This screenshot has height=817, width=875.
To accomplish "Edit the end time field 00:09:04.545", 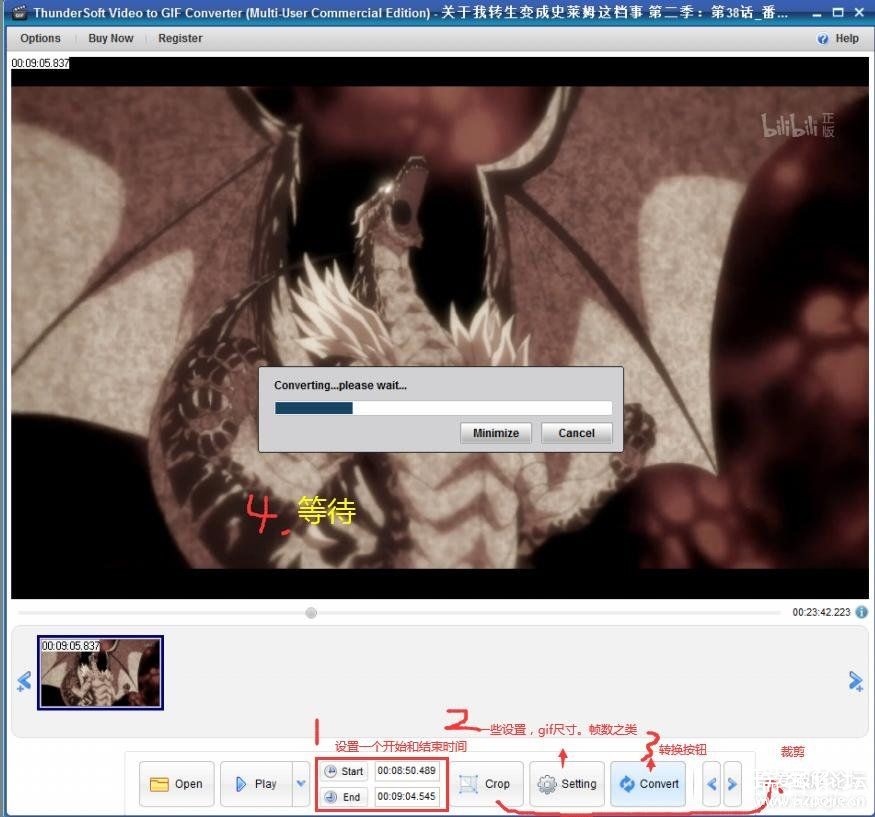I will [x=407, y=796].
